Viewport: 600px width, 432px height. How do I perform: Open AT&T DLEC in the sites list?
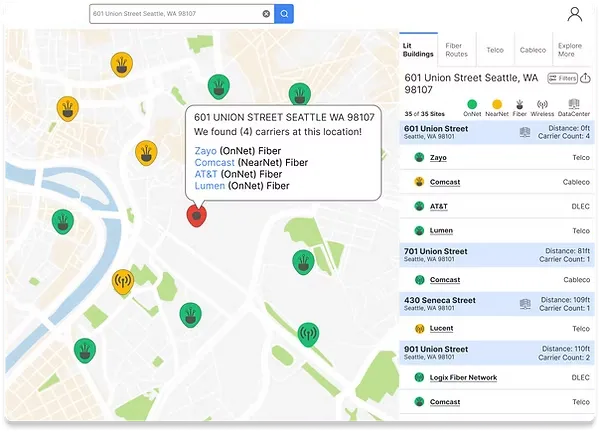click(x=439, y=207)
